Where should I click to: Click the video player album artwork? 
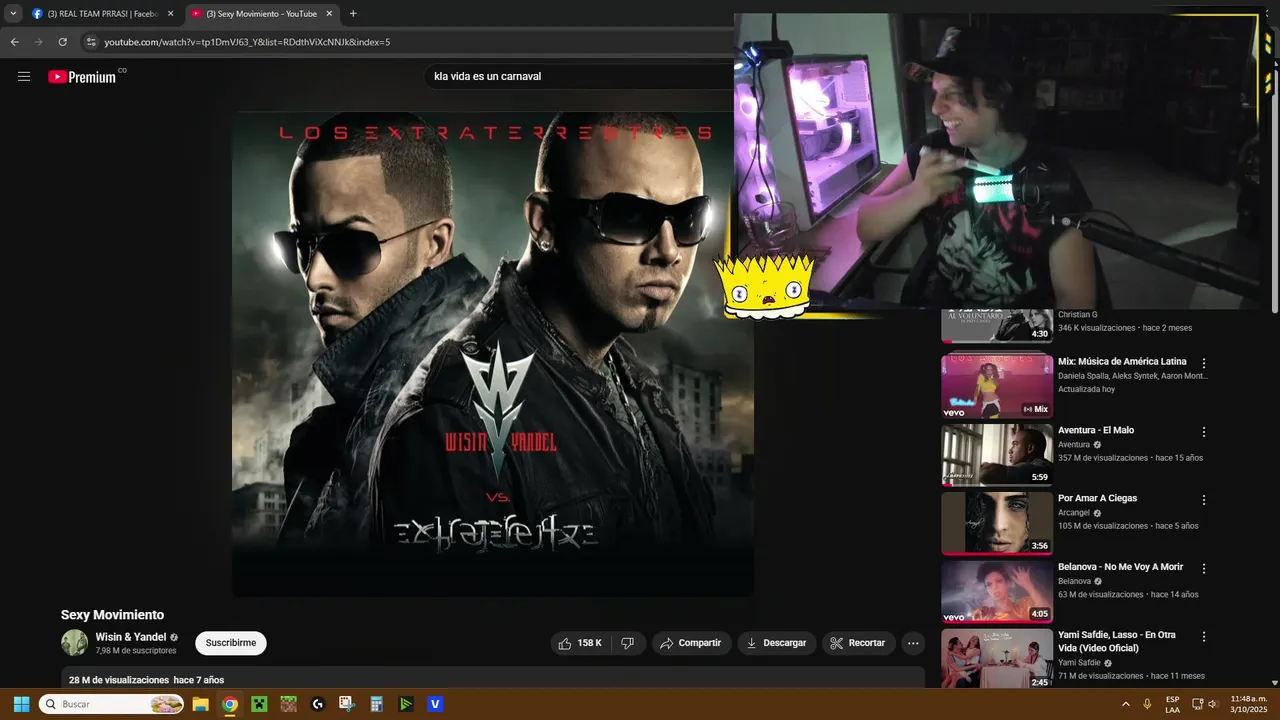tap(492, 355)
